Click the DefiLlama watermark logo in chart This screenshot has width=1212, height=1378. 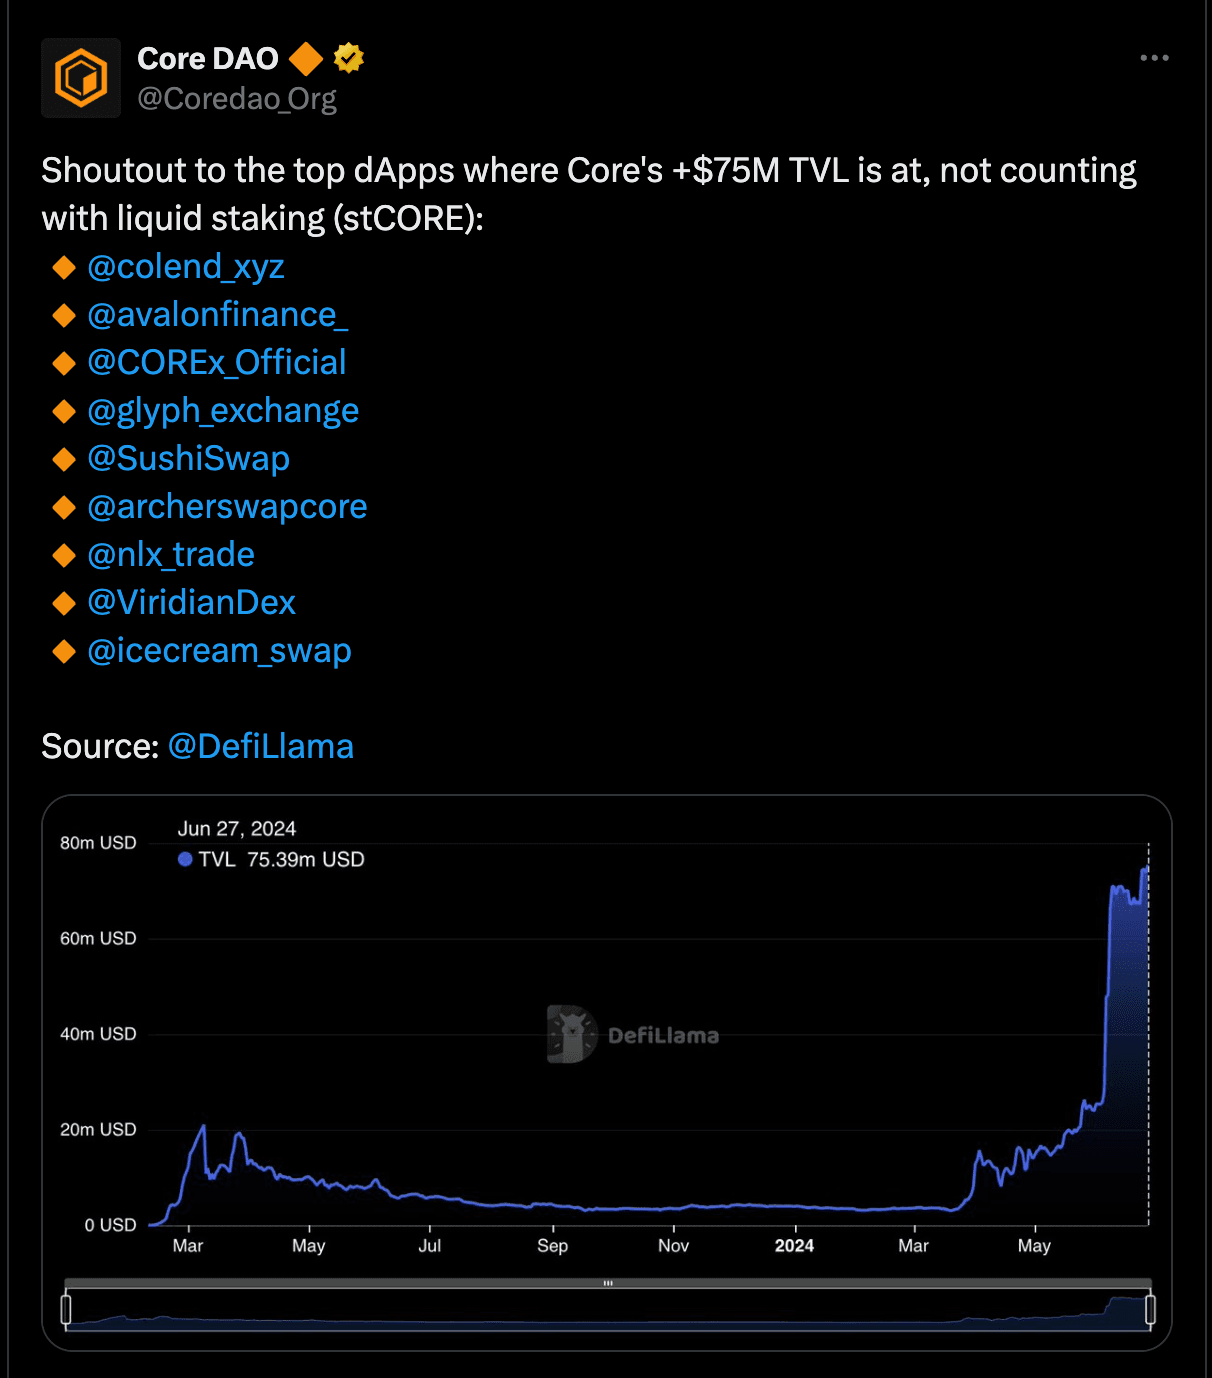click(x=572, y=1034)
